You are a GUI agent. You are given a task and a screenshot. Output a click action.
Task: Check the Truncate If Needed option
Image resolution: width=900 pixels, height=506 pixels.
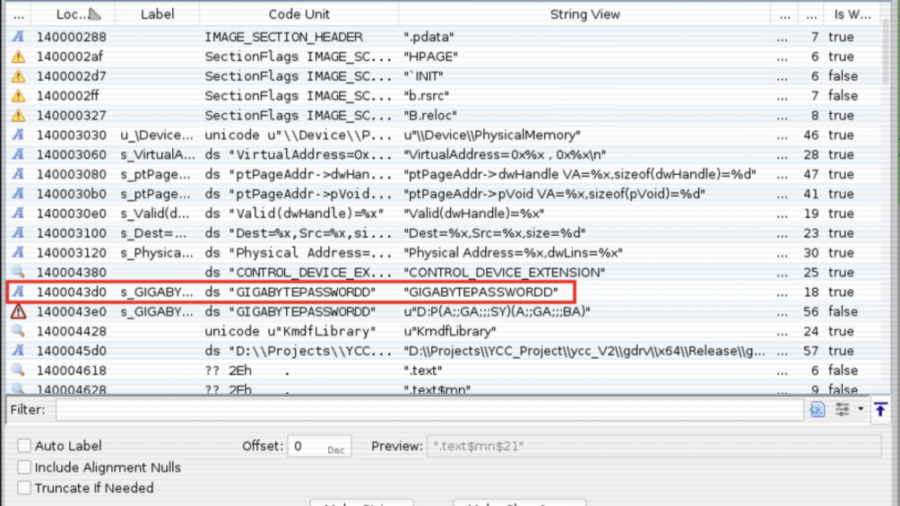[x=24, y=488]
